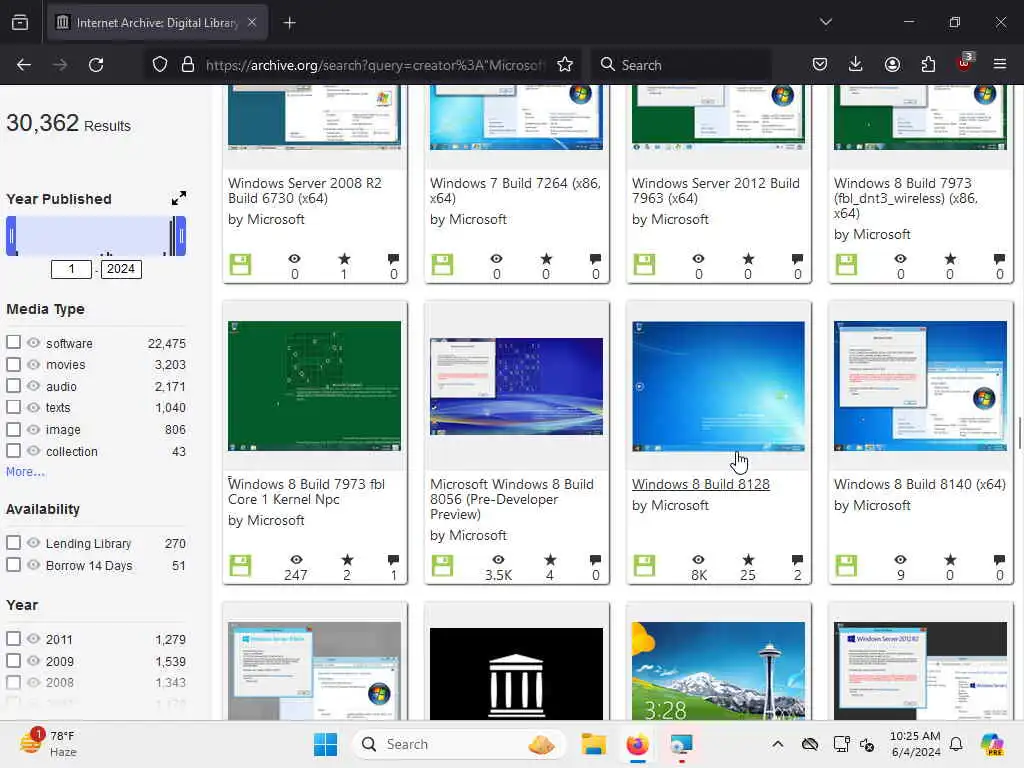
Task: Hide 2011 results with eye icon
Action: (x=33, y=639)
